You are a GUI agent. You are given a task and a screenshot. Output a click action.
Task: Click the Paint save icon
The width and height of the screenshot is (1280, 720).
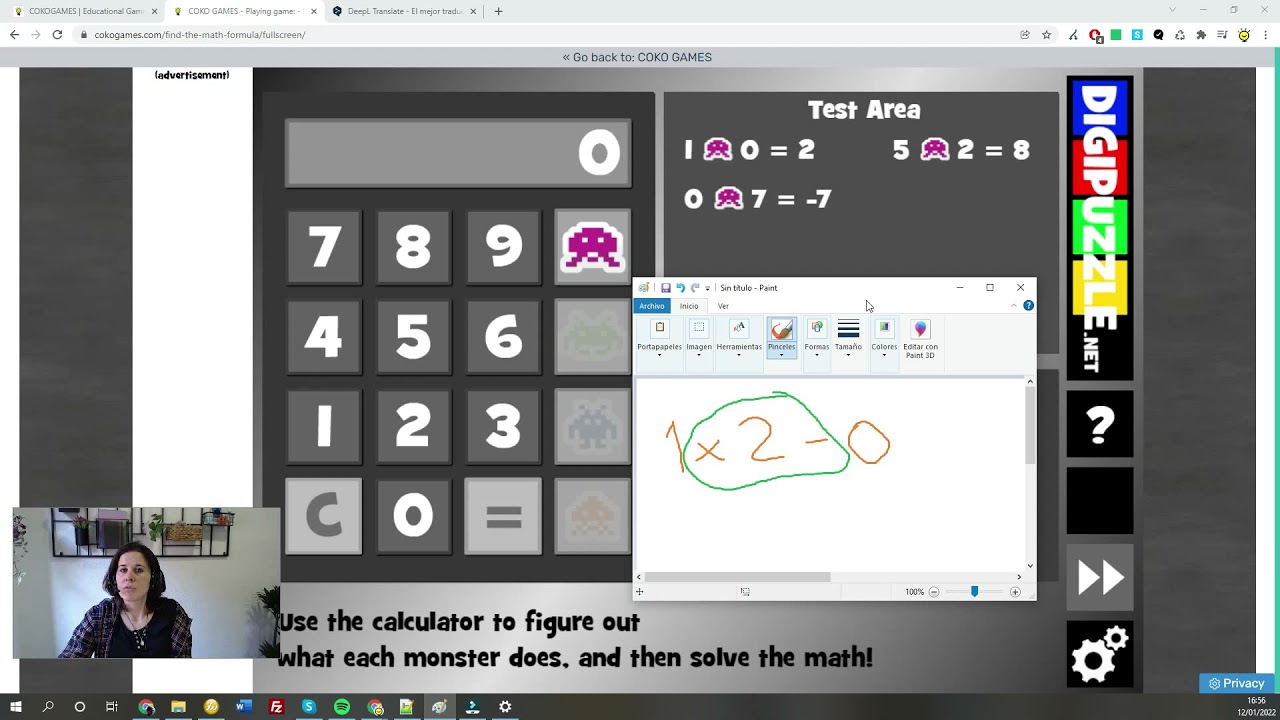coord(665,288)
